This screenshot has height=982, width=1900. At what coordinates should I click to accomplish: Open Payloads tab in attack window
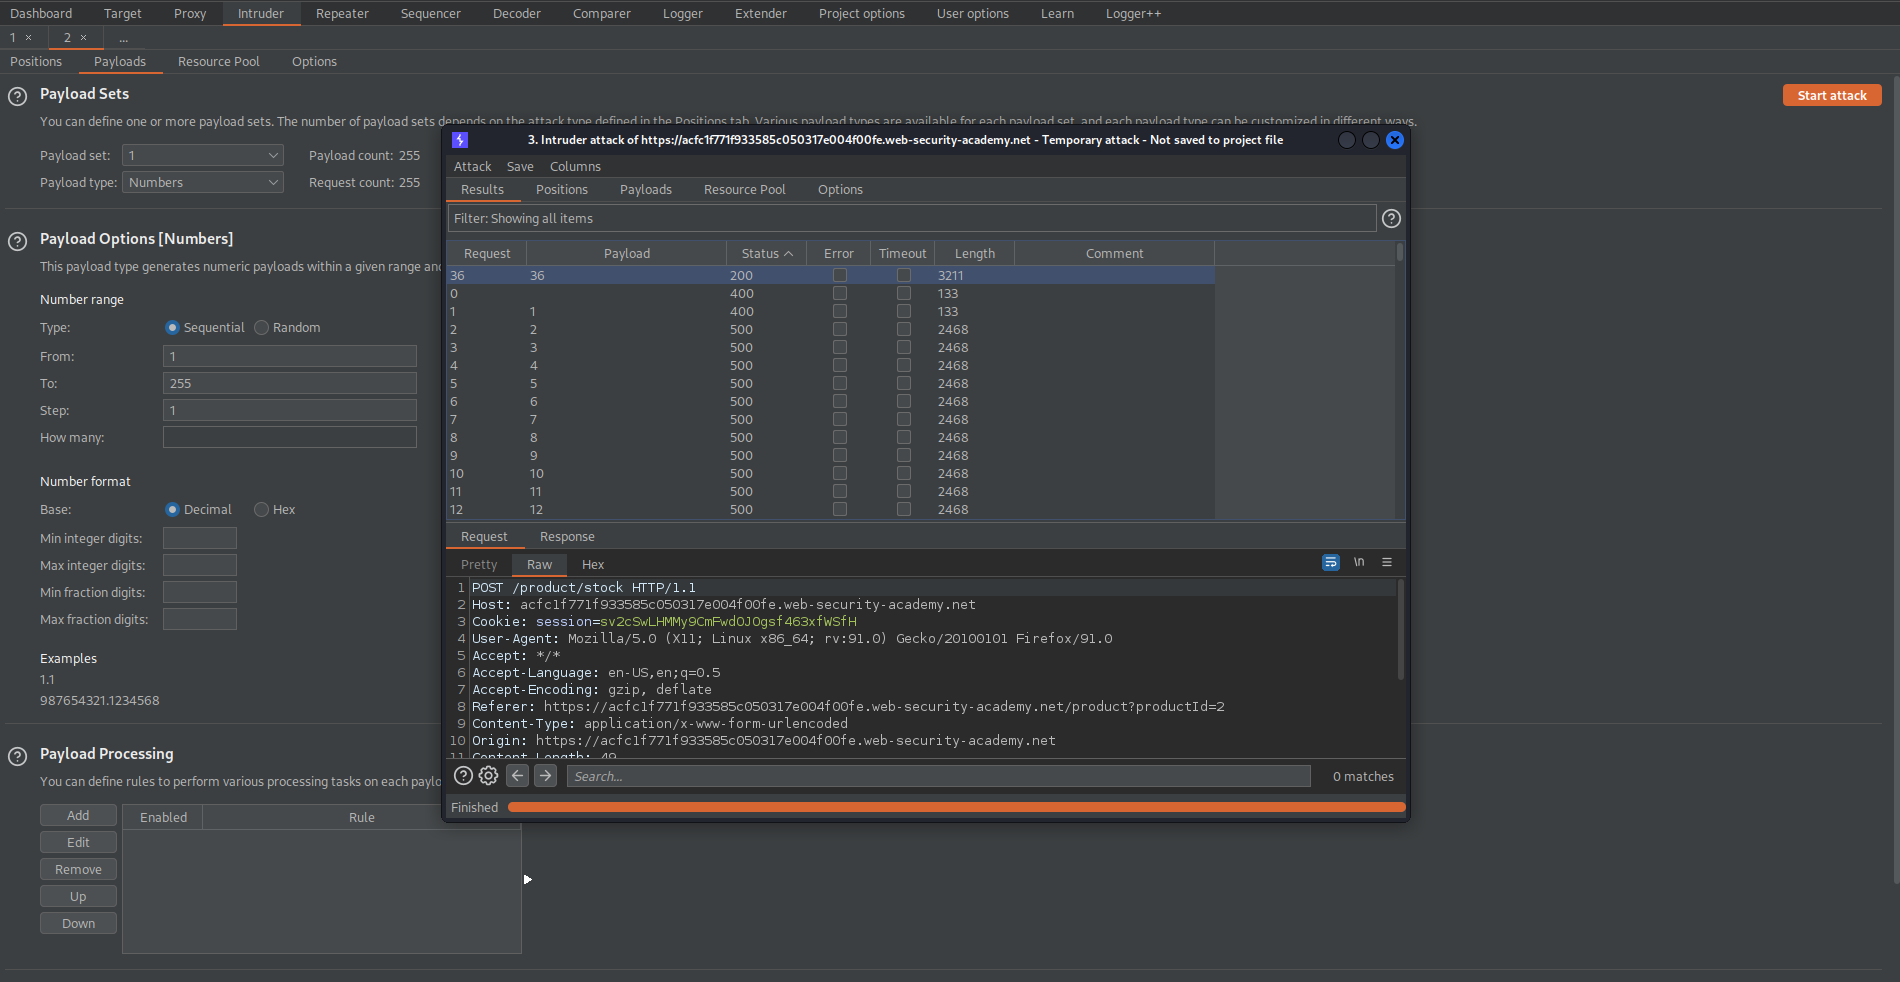coord(646,190)
